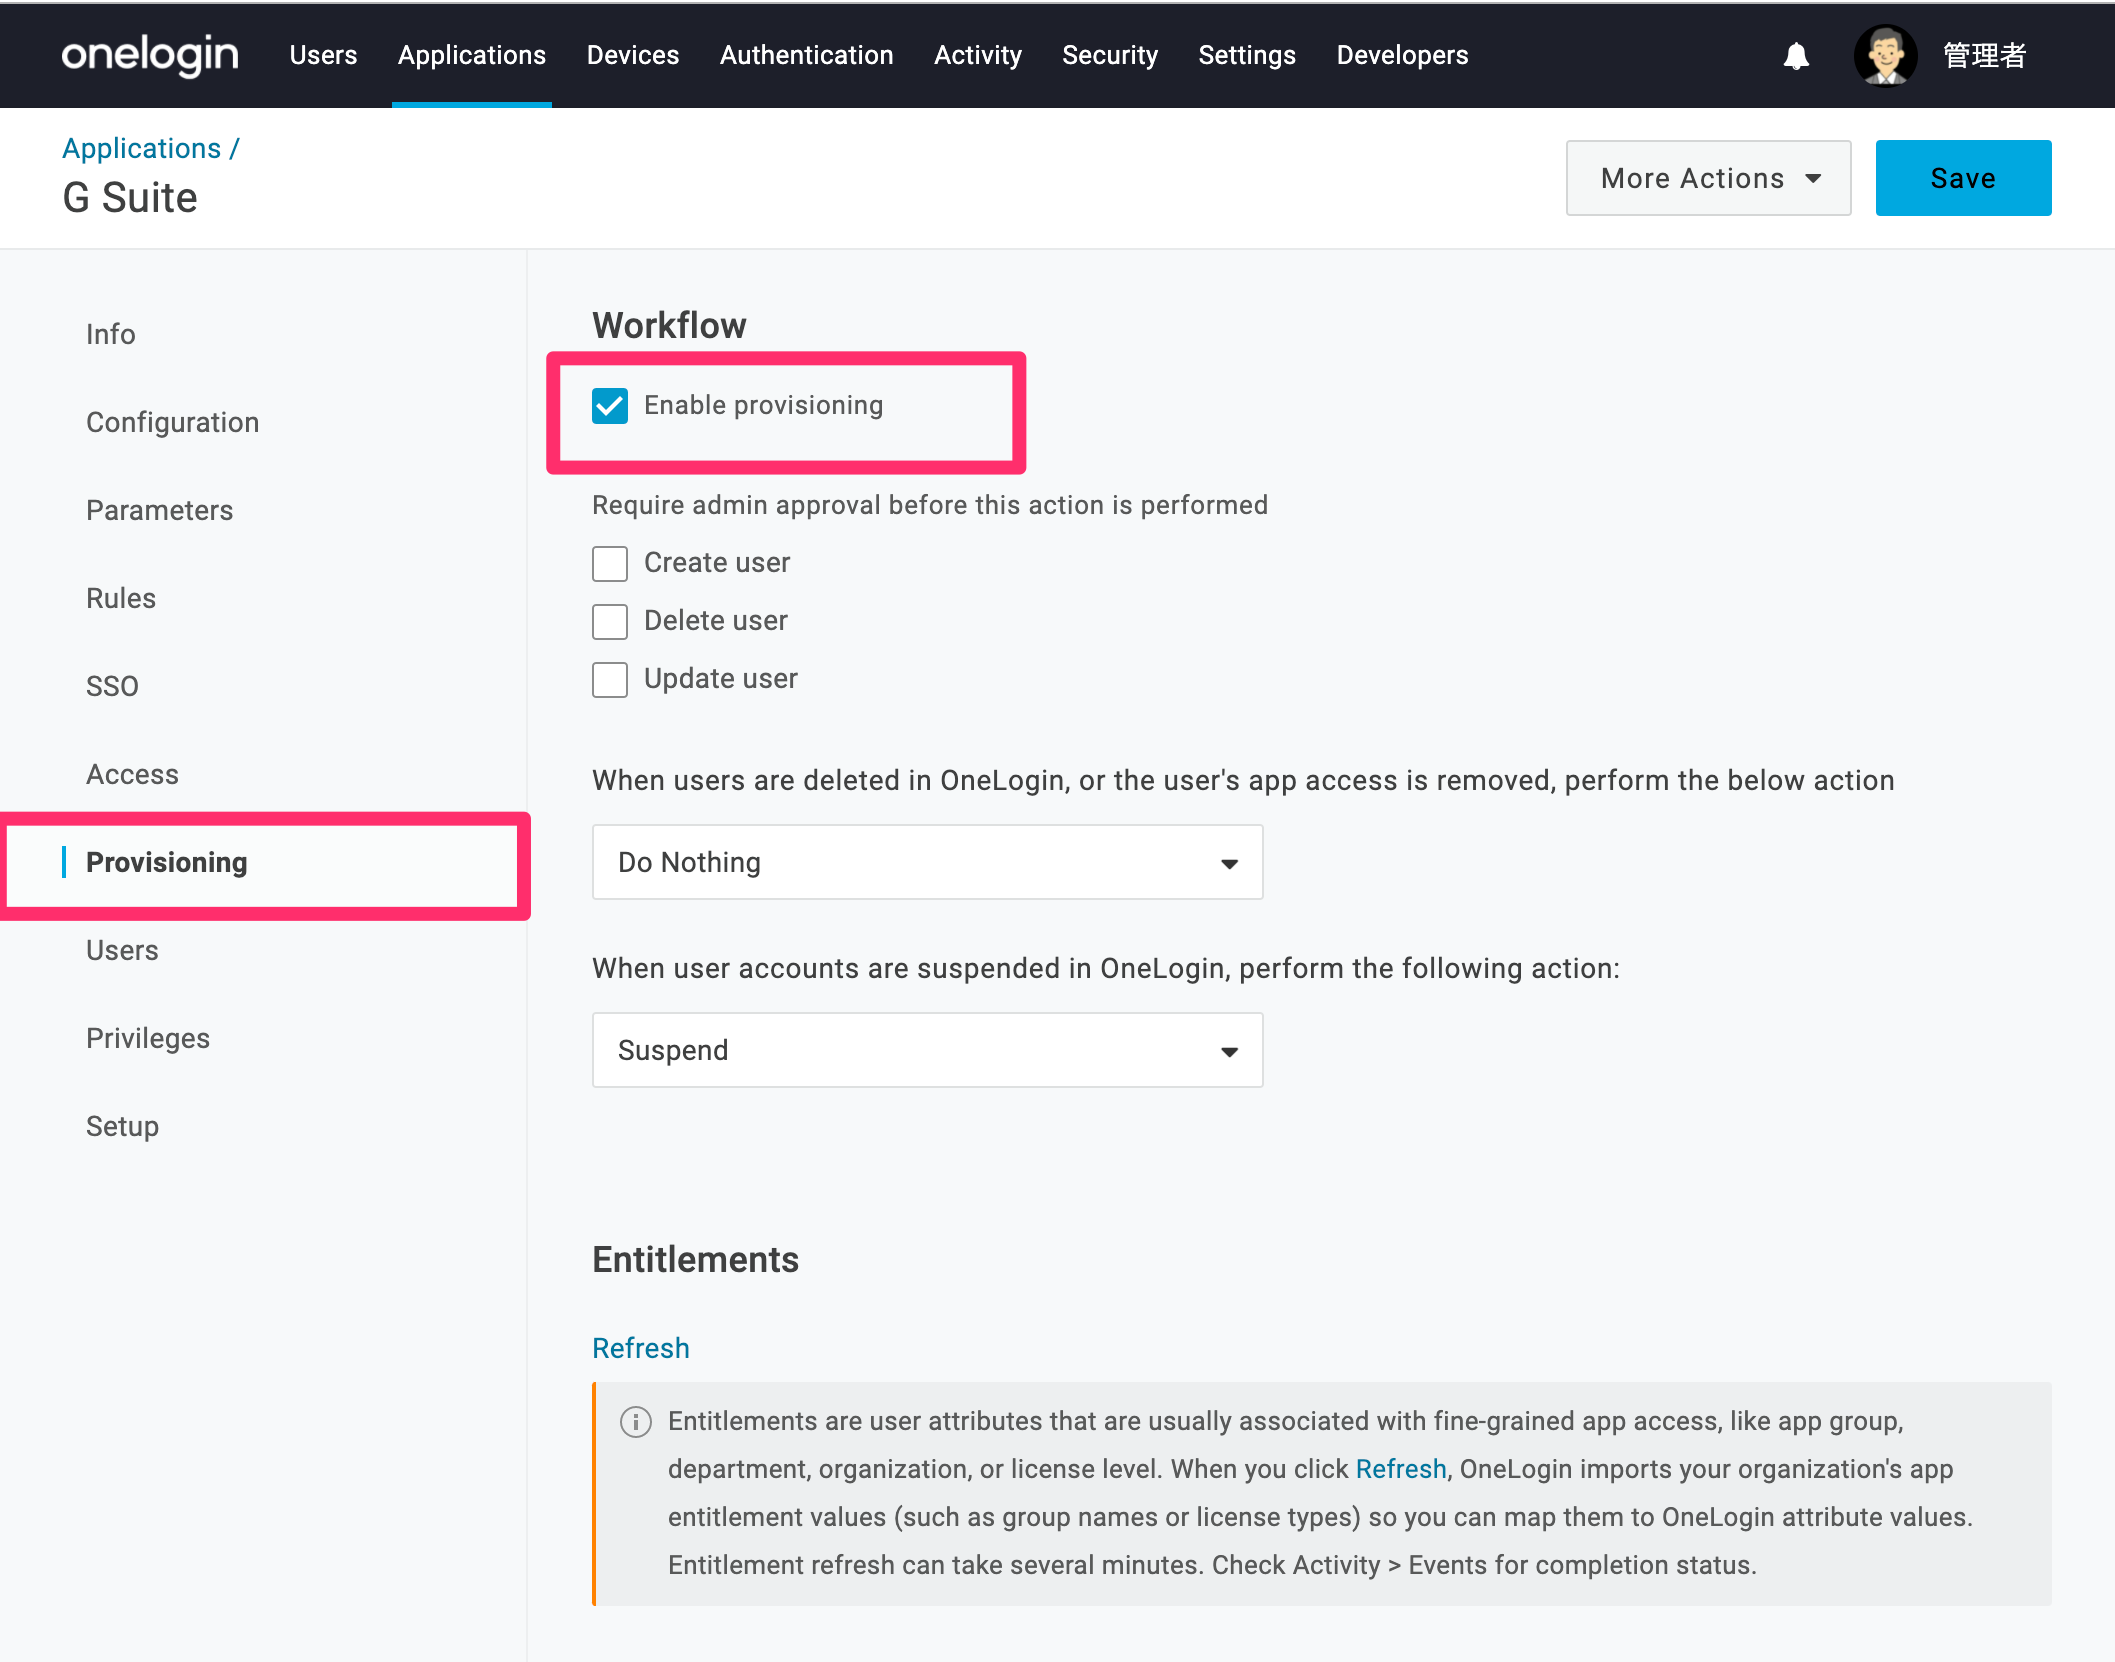The width and height of the screenshot is (2115, 1662).
Task: Click the Entitlements section heading
Action: [x=696, y=1259]
